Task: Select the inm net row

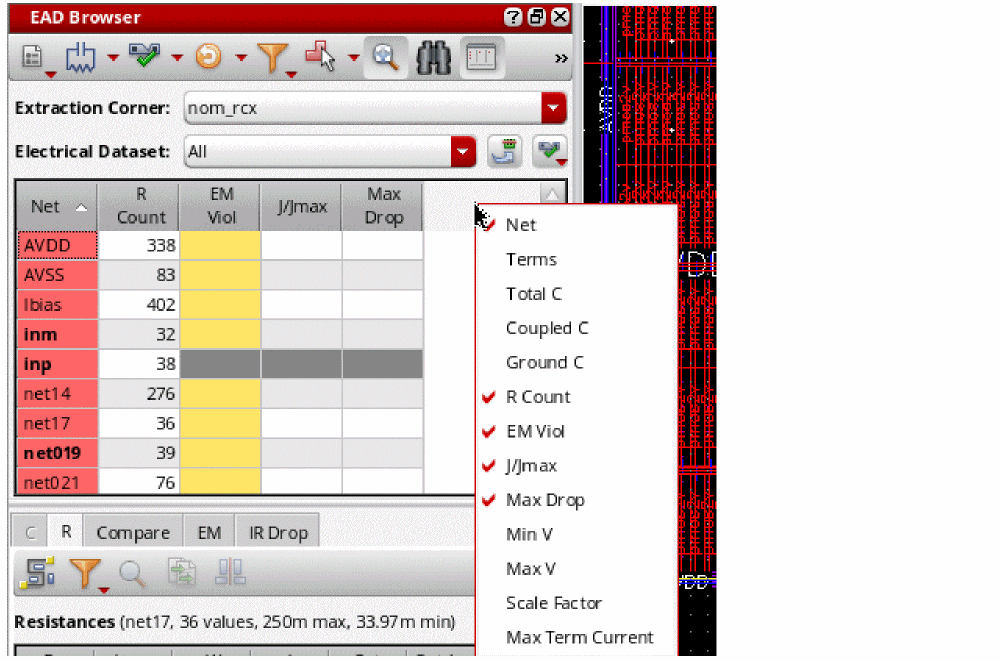Action: tap(57, 335)
